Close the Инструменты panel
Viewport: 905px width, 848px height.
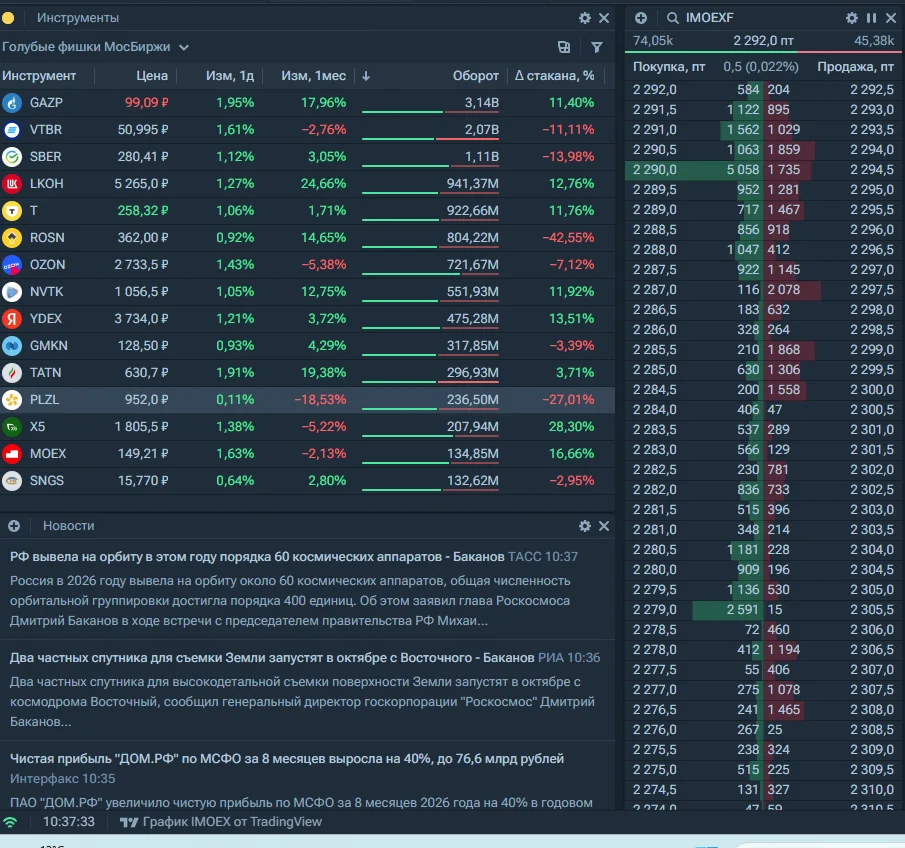tap(604, 18)
